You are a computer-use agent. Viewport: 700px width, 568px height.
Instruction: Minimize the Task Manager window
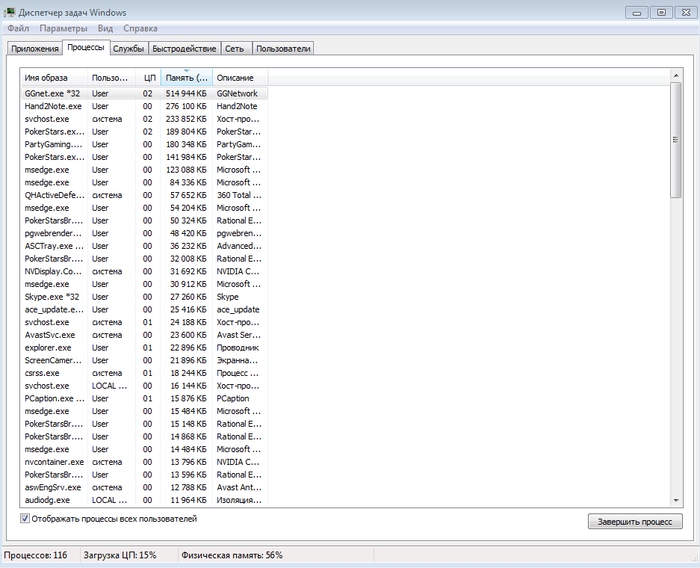click(637, 13)
